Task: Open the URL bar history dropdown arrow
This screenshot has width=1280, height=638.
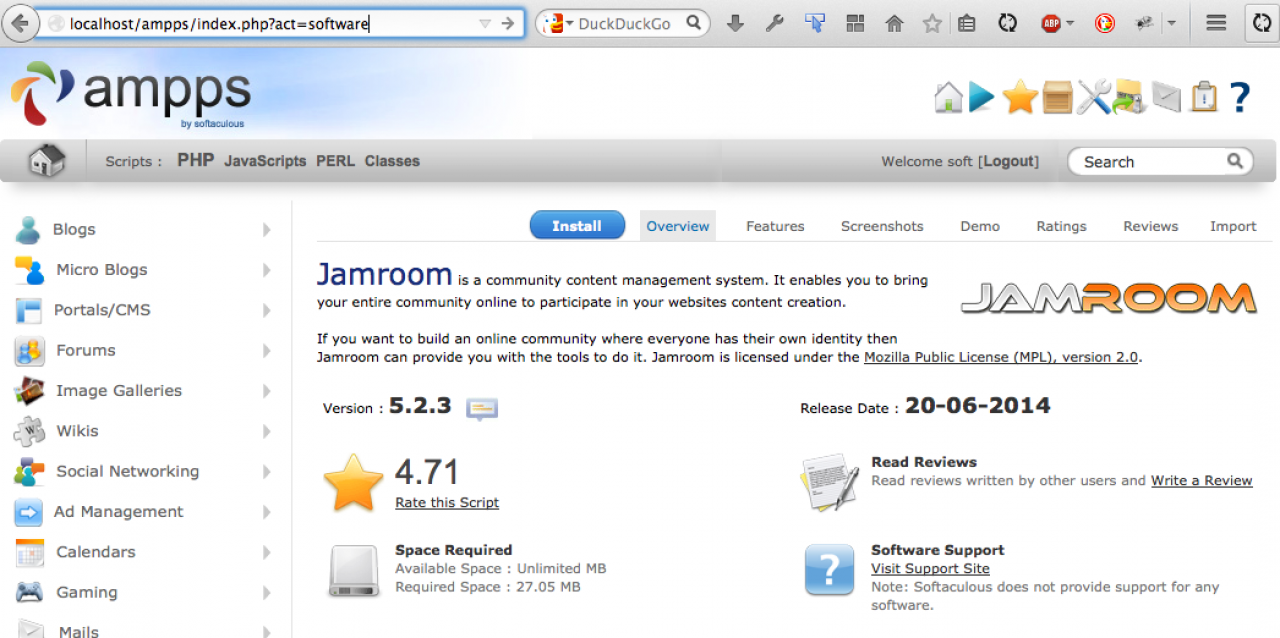Action: pos(485,23)
